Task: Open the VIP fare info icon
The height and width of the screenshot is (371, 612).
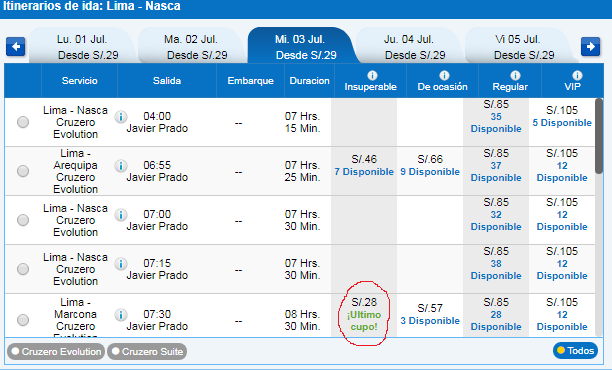Action: [x=577, y=75]
